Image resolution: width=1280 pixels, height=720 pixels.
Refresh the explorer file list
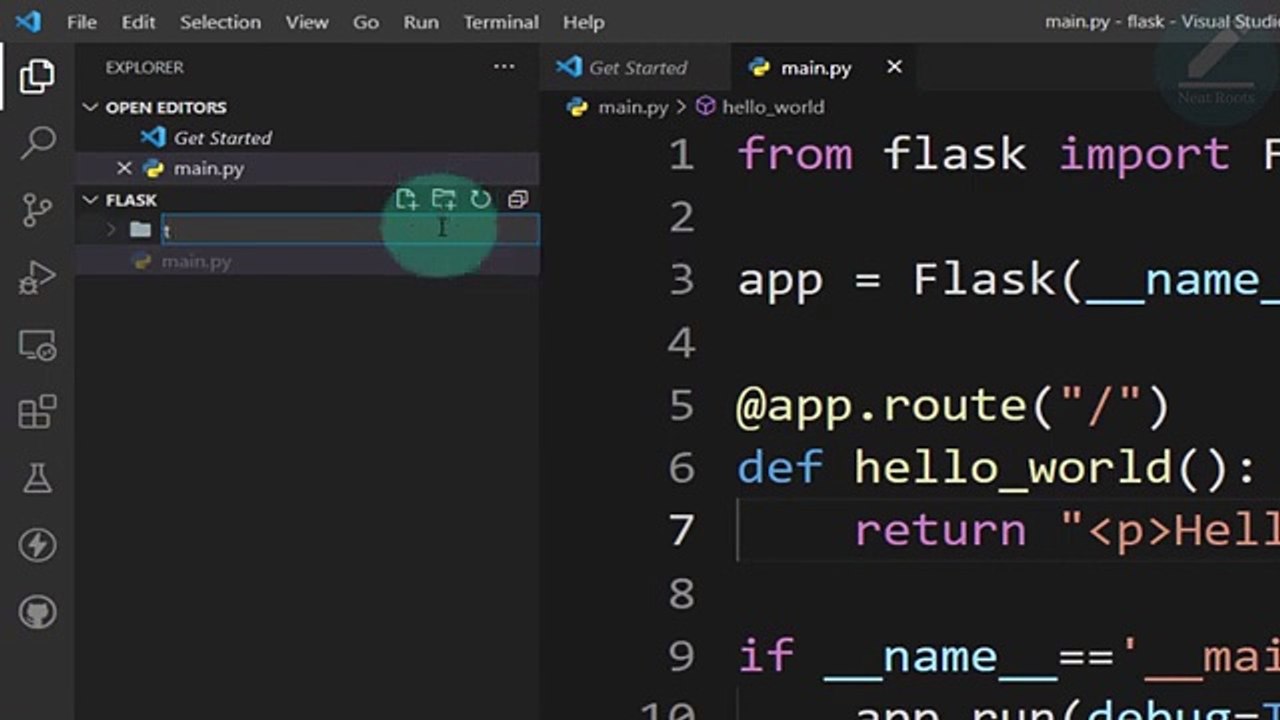click(x=481, y=199)
